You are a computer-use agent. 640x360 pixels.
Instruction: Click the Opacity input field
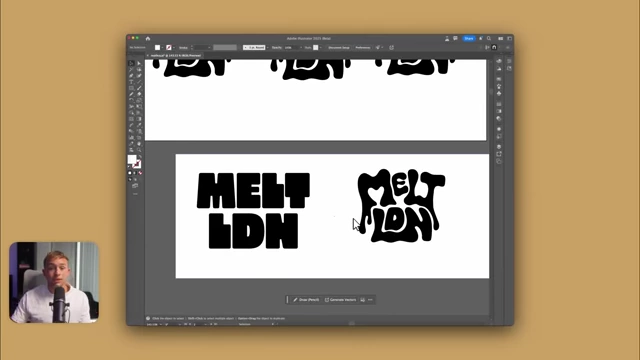click(x=291, y=48)
